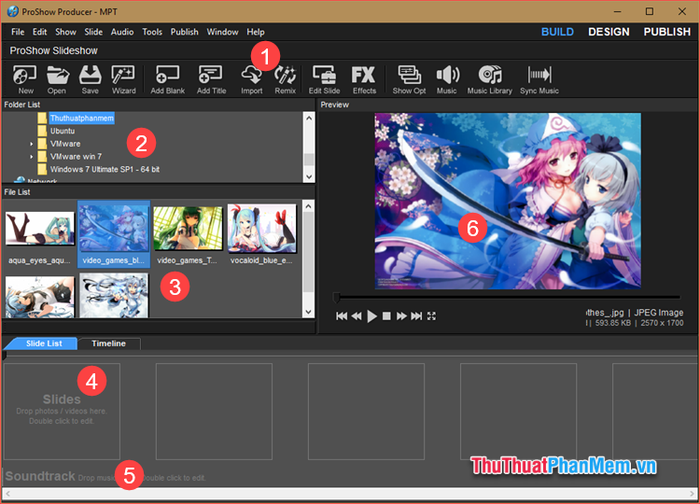Screen dimensions: 700x504
Task: Click fast-forward in the preview controls
Action: pyautogui.click(x=401, y=316)
